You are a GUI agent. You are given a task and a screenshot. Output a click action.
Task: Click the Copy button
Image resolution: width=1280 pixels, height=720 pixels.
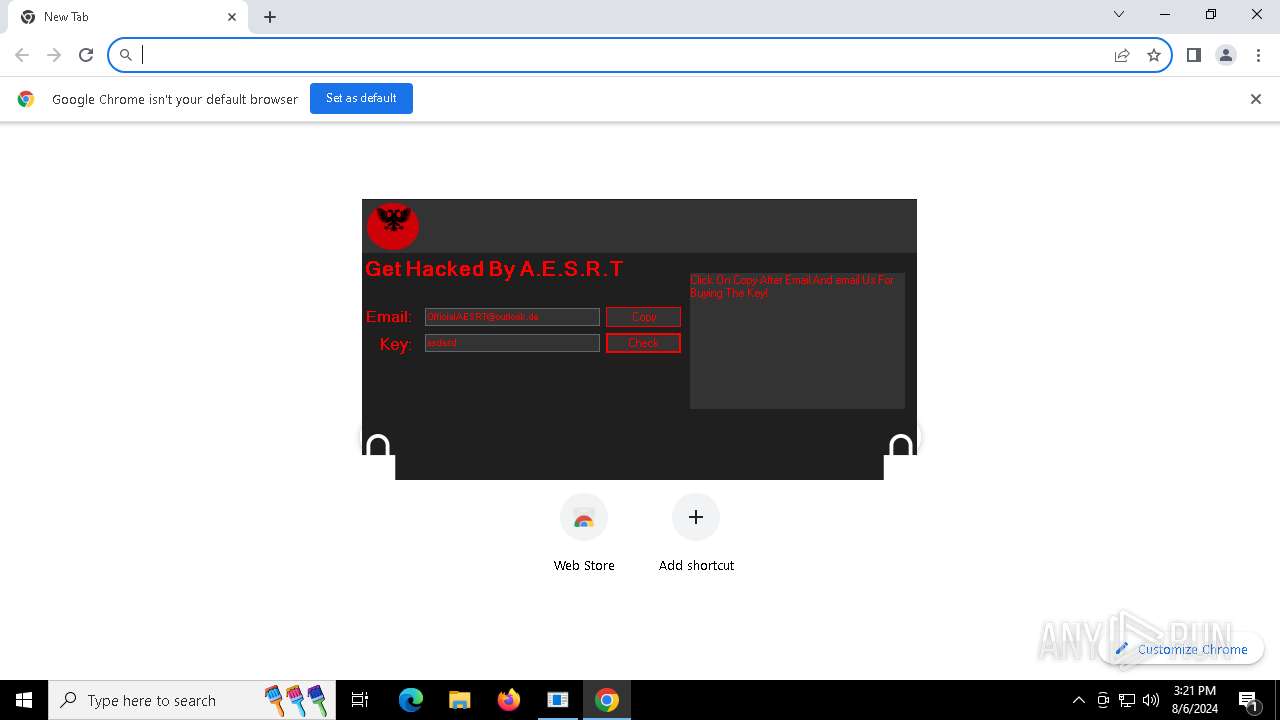(x=643, y=317)
